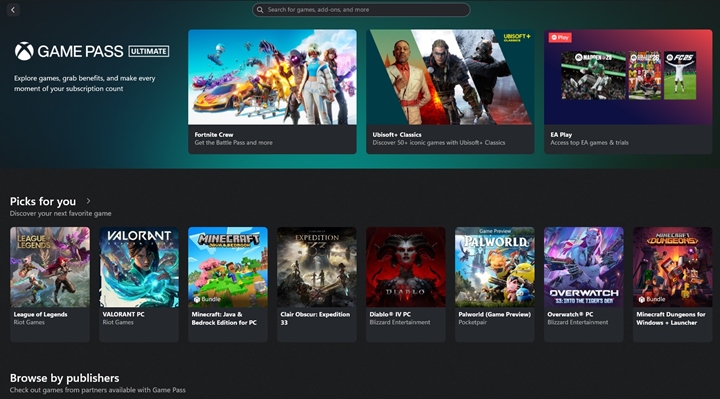Click the Ultimate badge next to Game Pass
The height and width of the screenshot is (399, 720).
149,51
